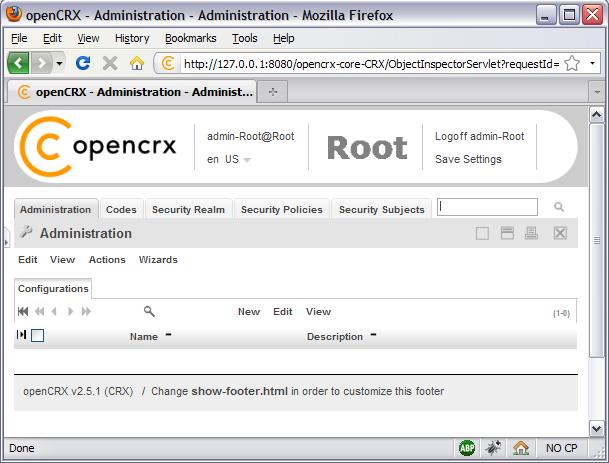The width and height of the screenshot is (609, 463).
Task: Switch to the Codes tab
Action: pos(121,209)
